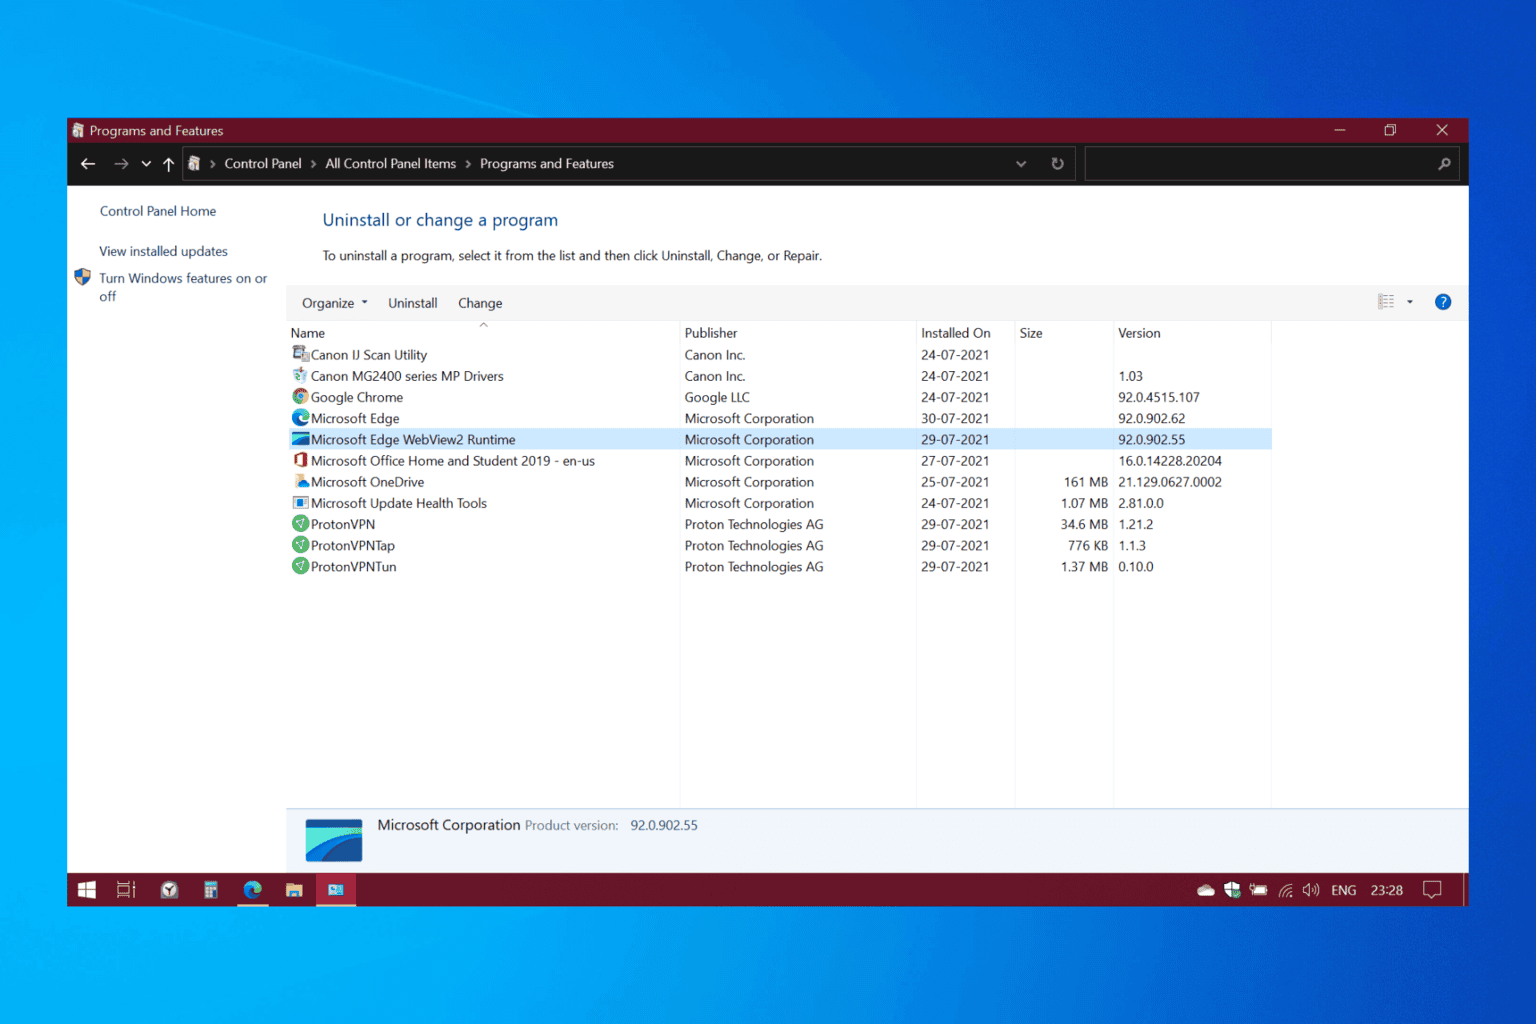Click the Control Panel taskbar icon
This screenshot has height=1024, width=1536.
336,890
